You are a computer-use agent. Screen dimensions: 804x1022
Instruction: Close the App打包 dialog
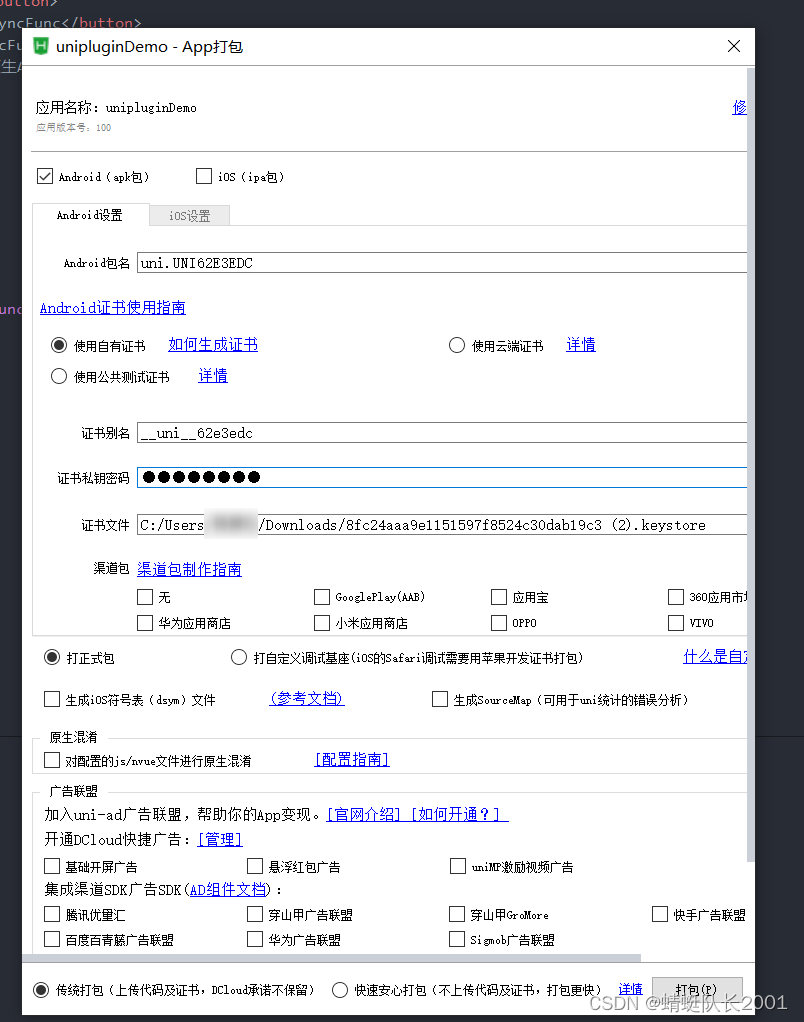[x=734, y=46]
